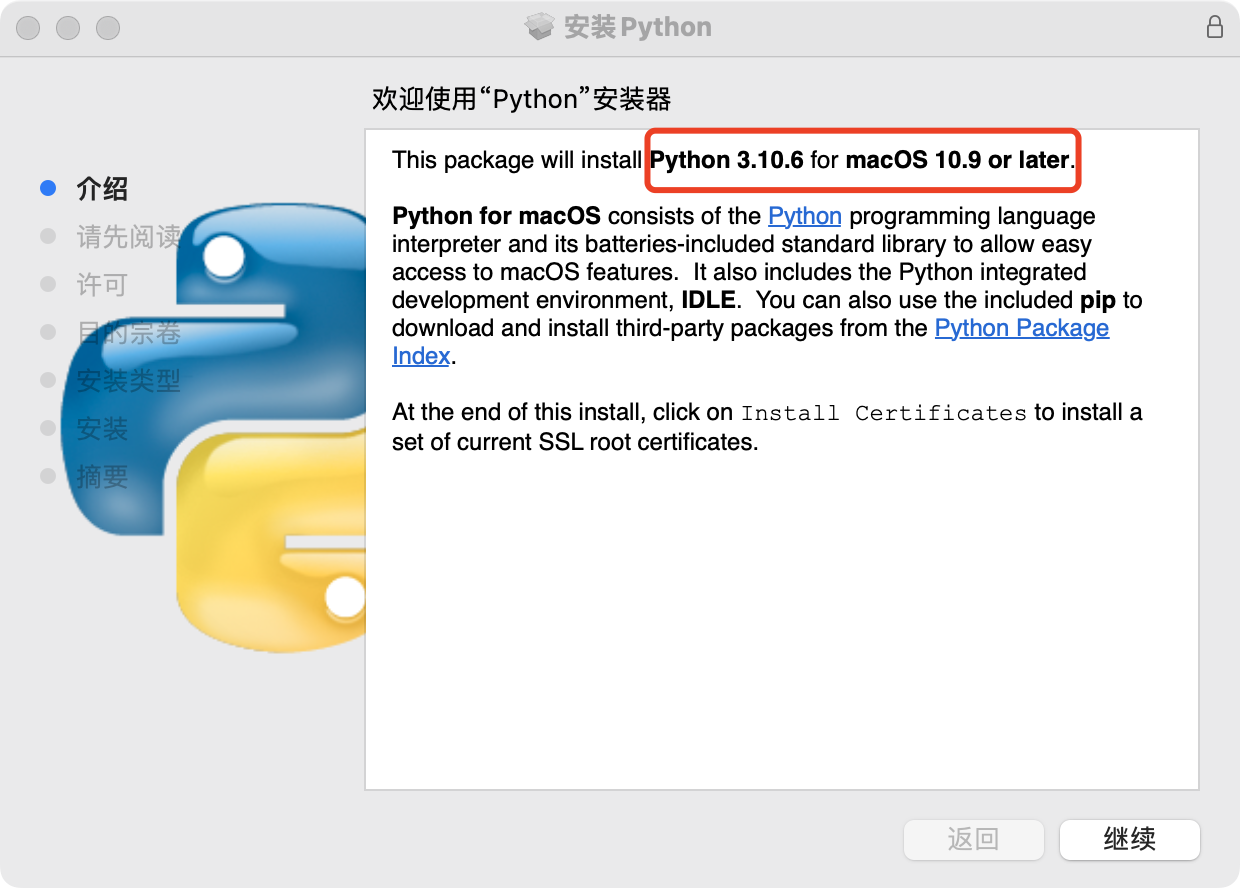Click the lock icon in the title bar
This screenshot has width=1240, height=888.
[1215, 28]
